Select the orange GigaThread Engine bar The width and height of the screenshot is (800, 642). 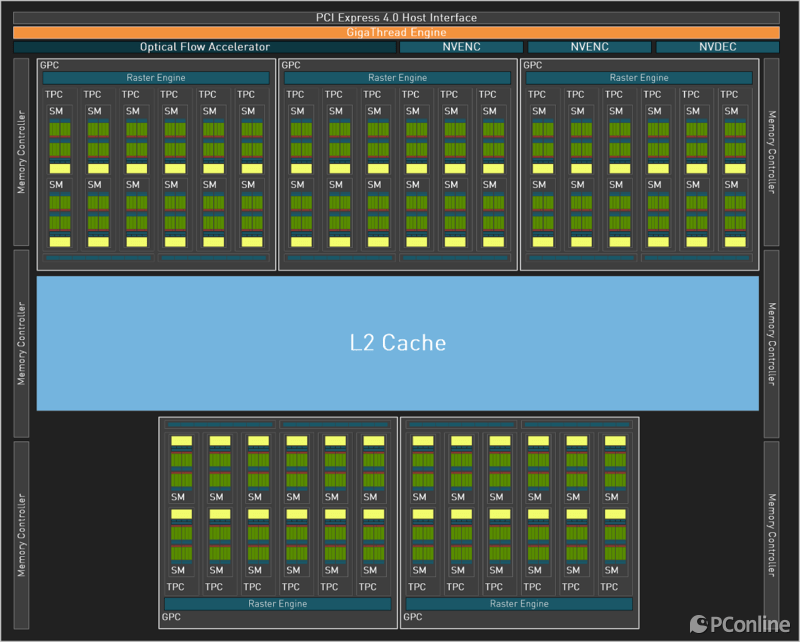tap(396, 32)
